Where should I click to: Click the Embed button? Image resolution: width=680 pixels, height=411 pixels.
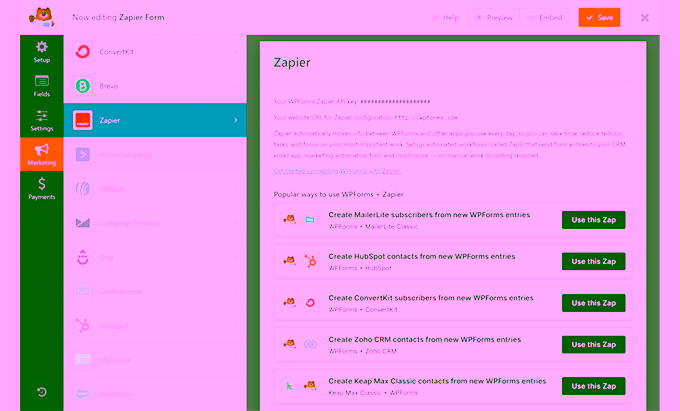[x=545, y=18]
